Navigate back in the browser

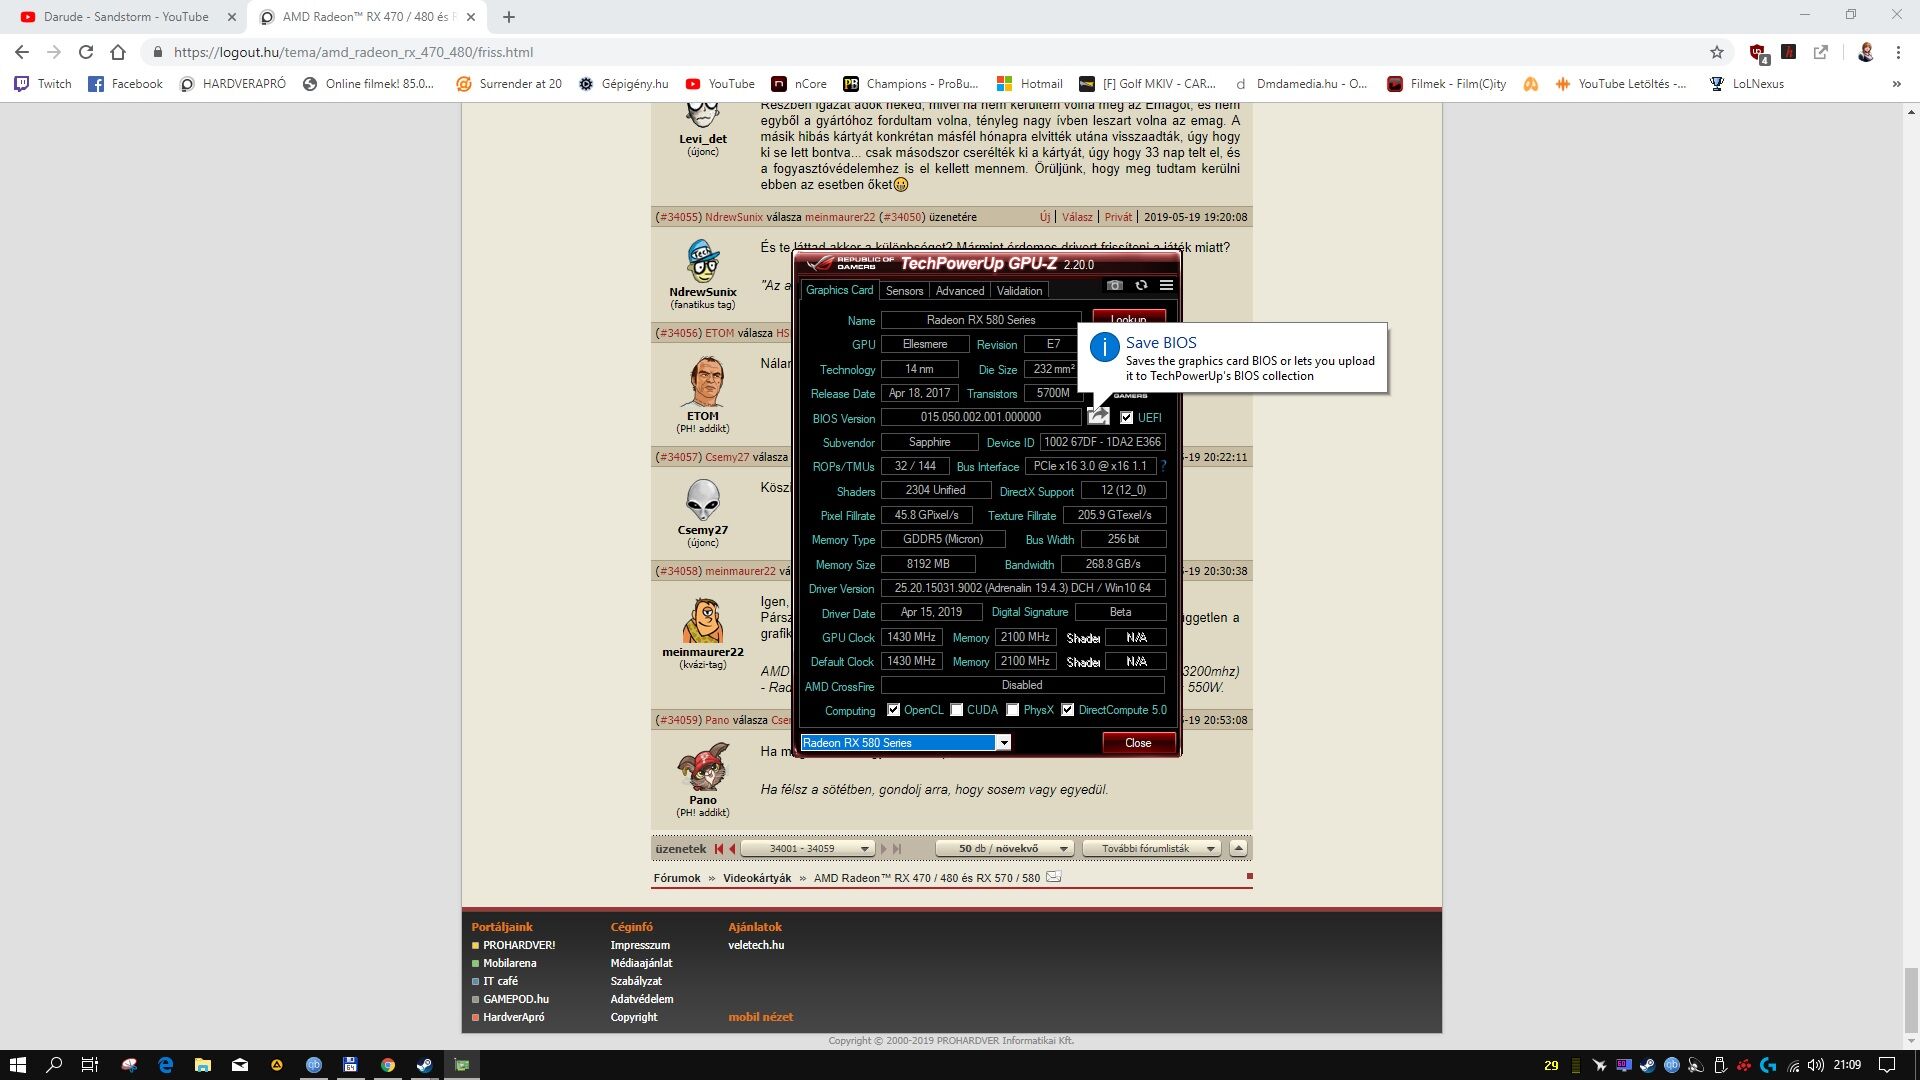[22, 52]
